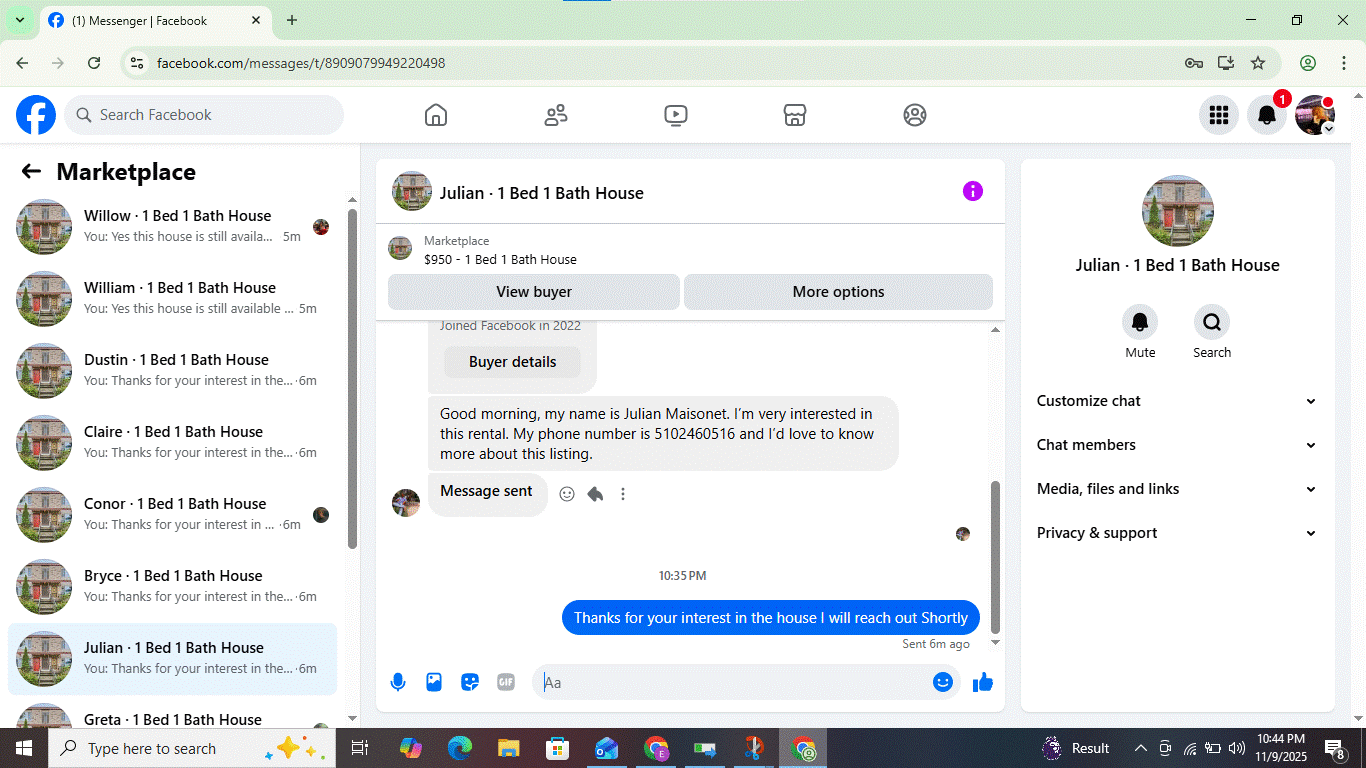Open Windows Start menu
Image resolution: width=1366 pixels, height=768 pixels.
[23, 748]
